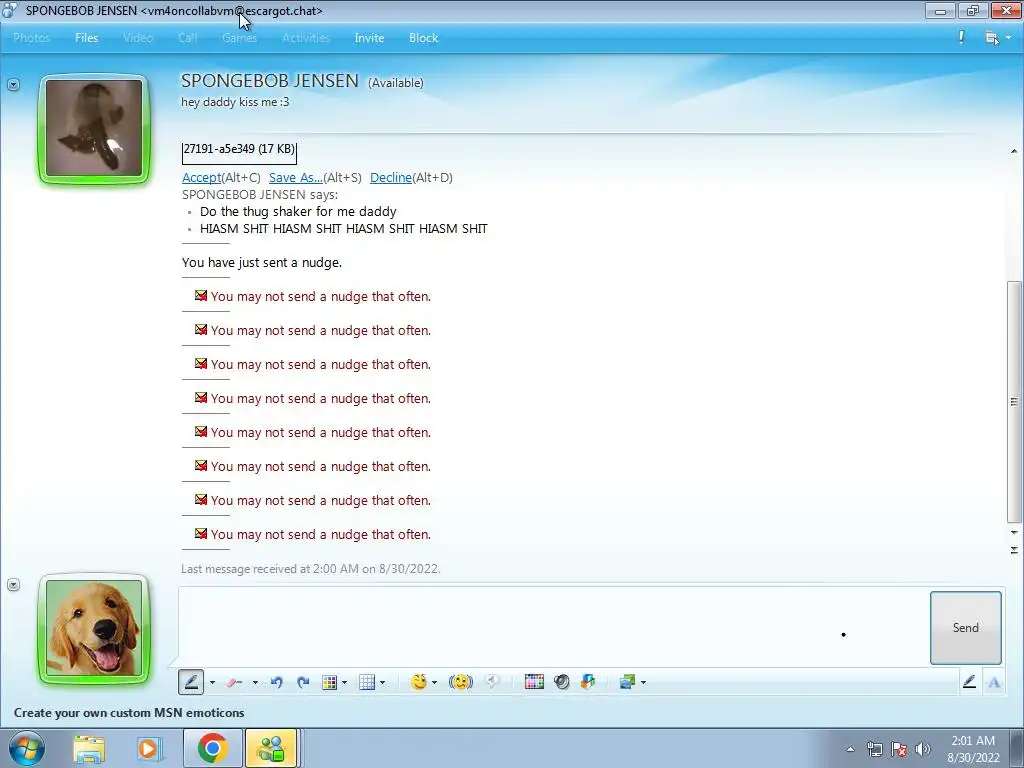1024x768 pixels.
Task: Open the ink color palette grid
Action: pos(330,682)
